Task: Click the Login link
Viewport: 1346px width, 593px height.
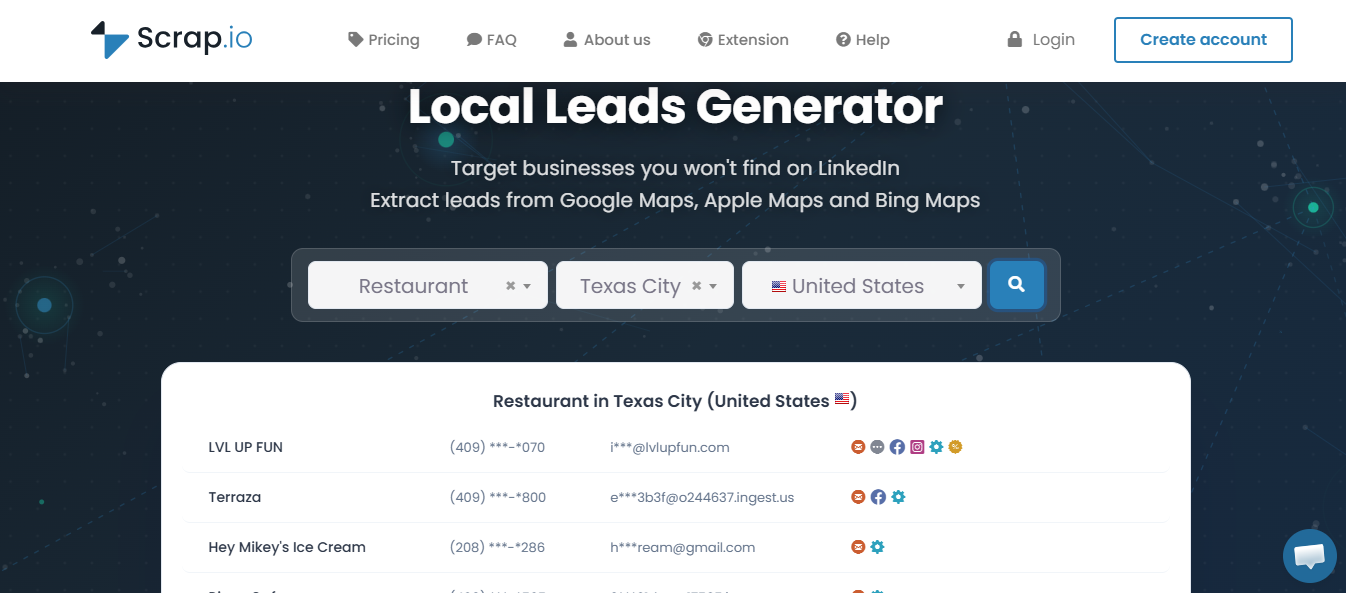Action: [1041, 40]
